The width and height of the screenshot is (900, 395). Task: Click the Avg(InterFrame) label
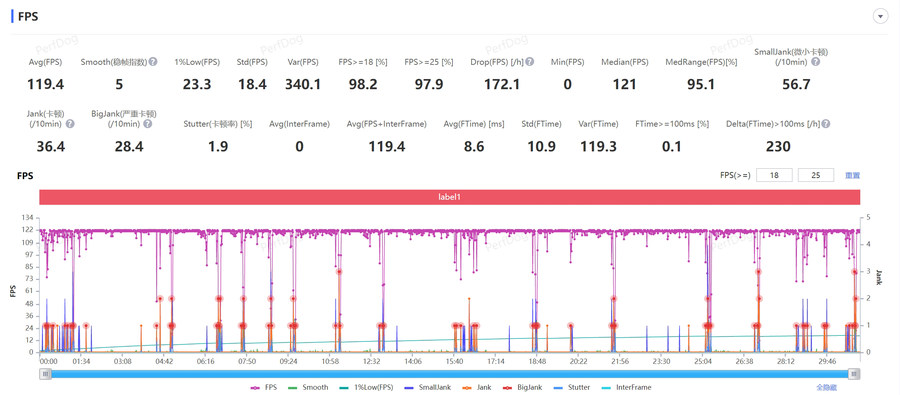300,123
